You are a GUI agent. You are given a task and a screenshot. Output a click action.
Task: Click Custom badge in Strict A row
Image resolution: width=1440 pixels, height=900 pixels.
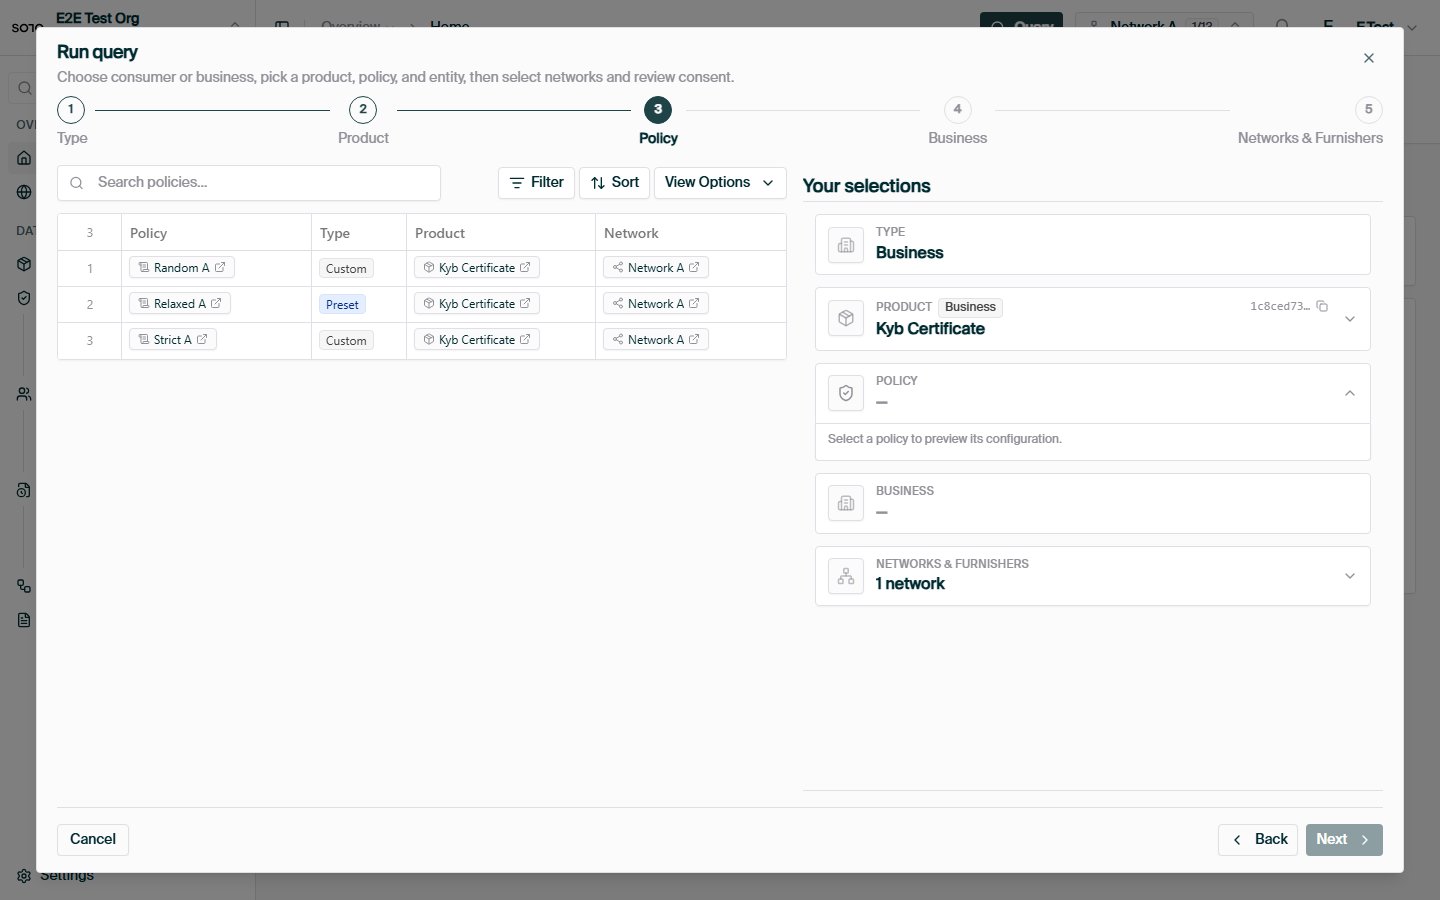tap(346, 341)
